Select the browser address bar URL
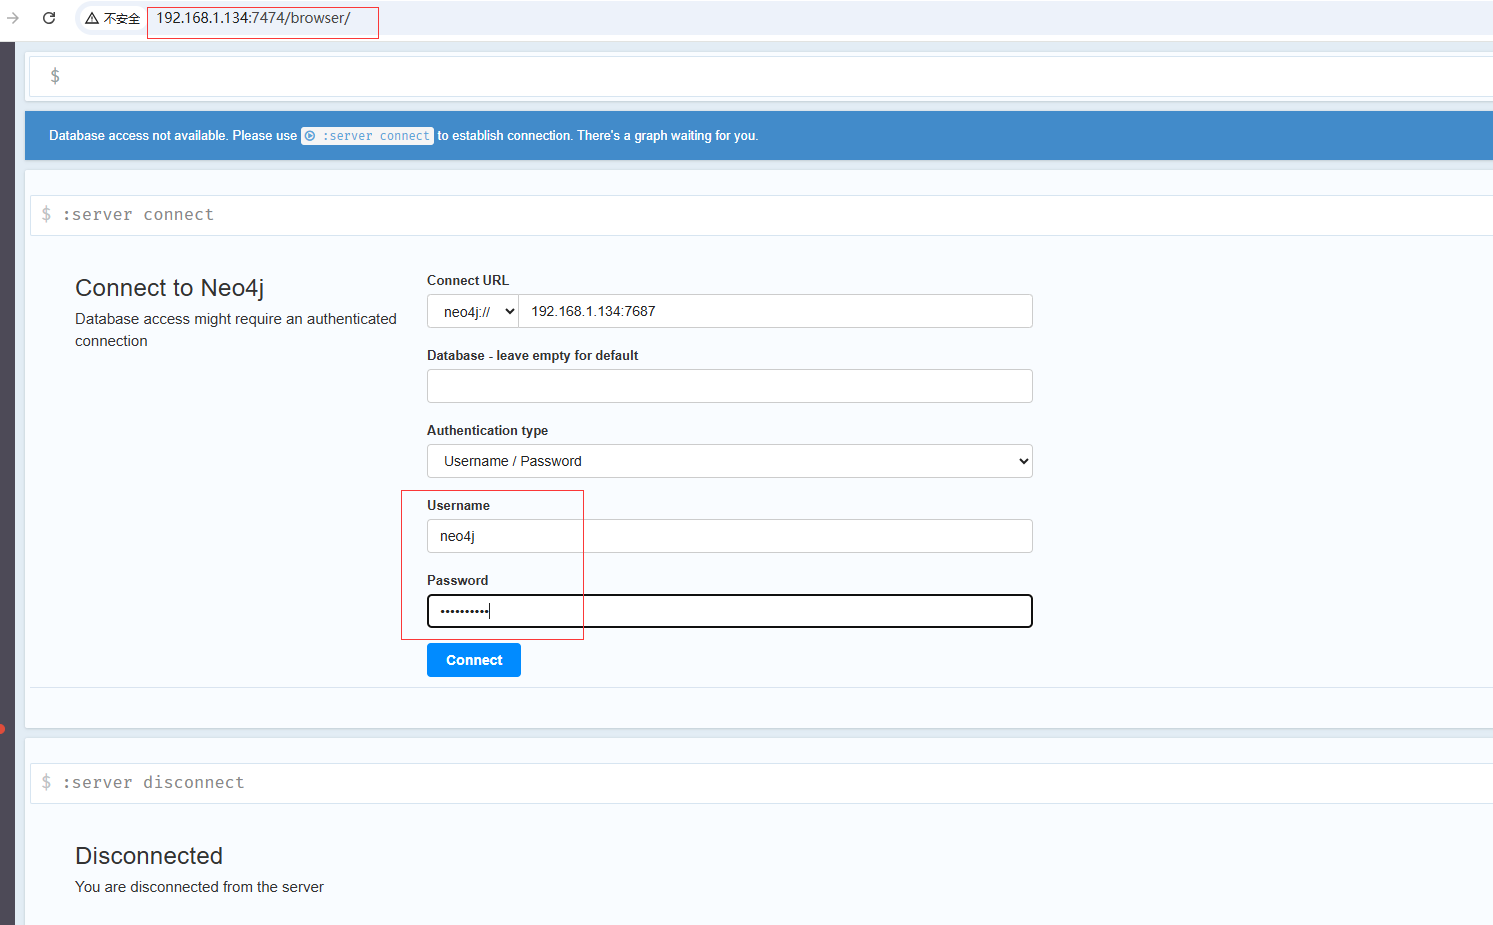Viewport: 1493px width, 925px height. coord(253,18)
